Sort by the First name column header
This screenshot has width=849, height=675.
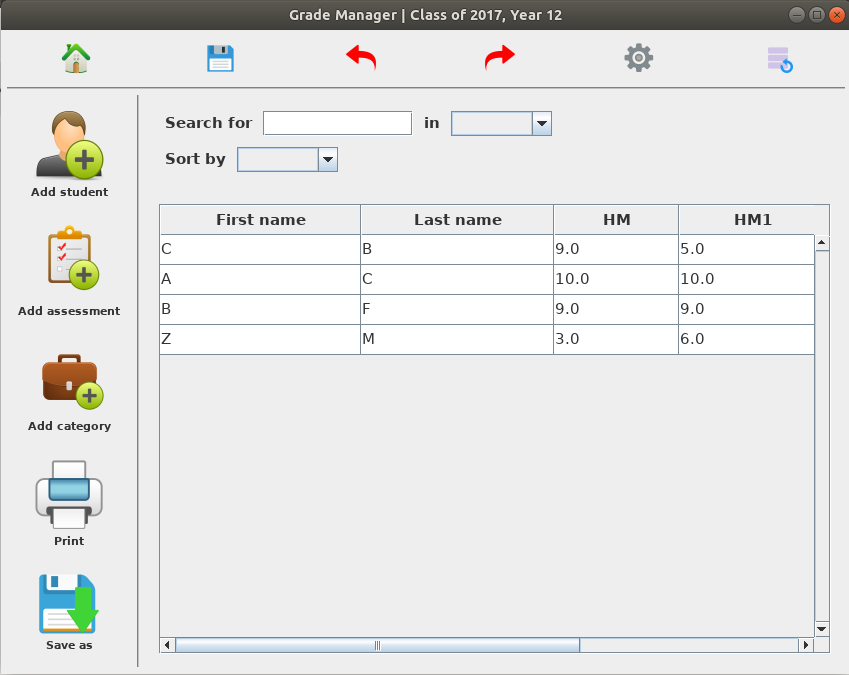tap(259, 219)
